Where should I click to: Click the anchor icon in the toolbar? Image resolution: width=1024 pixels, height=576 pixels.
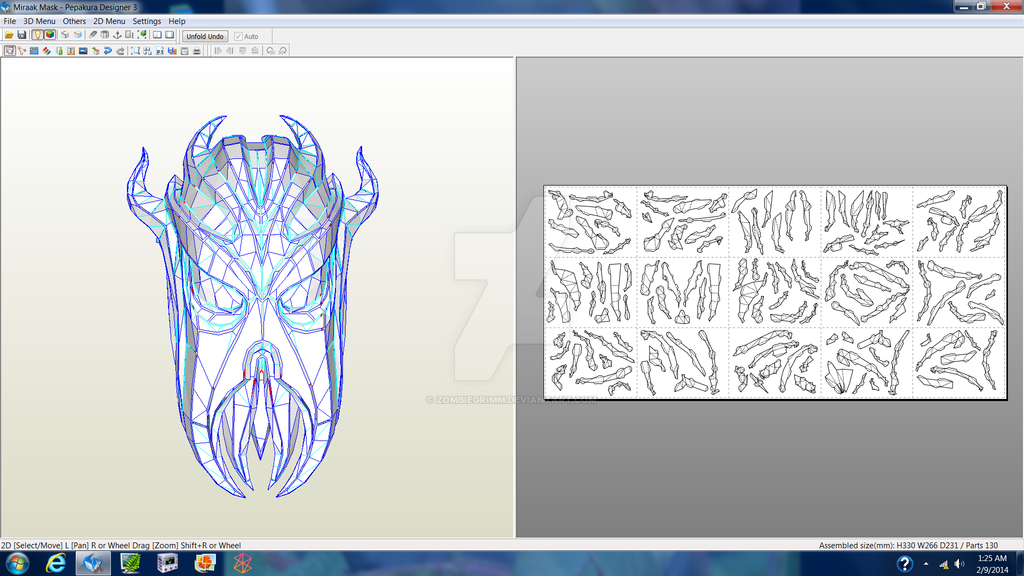[x=118, y=35]
